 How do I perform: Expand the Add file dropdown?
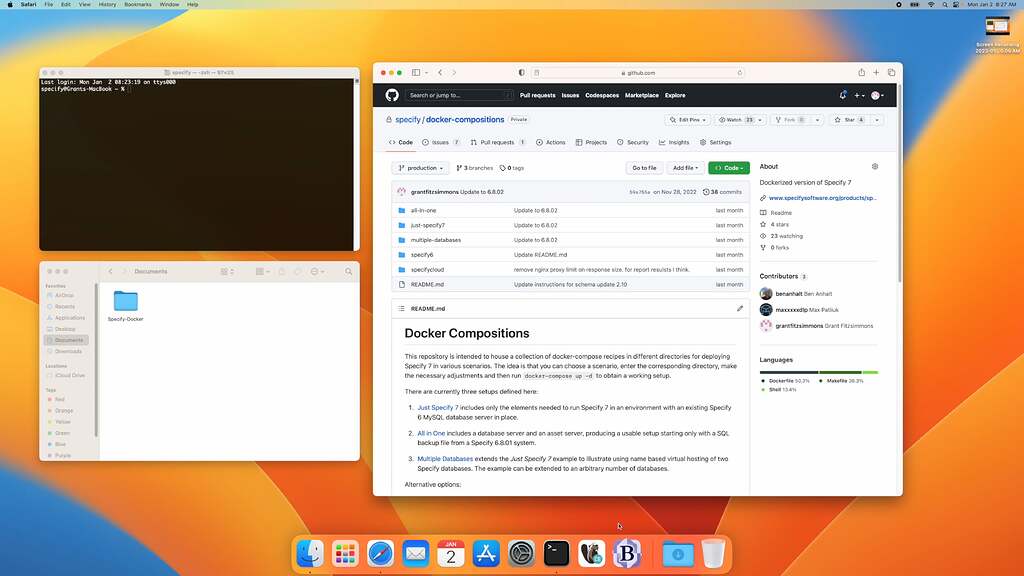coord(687,168)
